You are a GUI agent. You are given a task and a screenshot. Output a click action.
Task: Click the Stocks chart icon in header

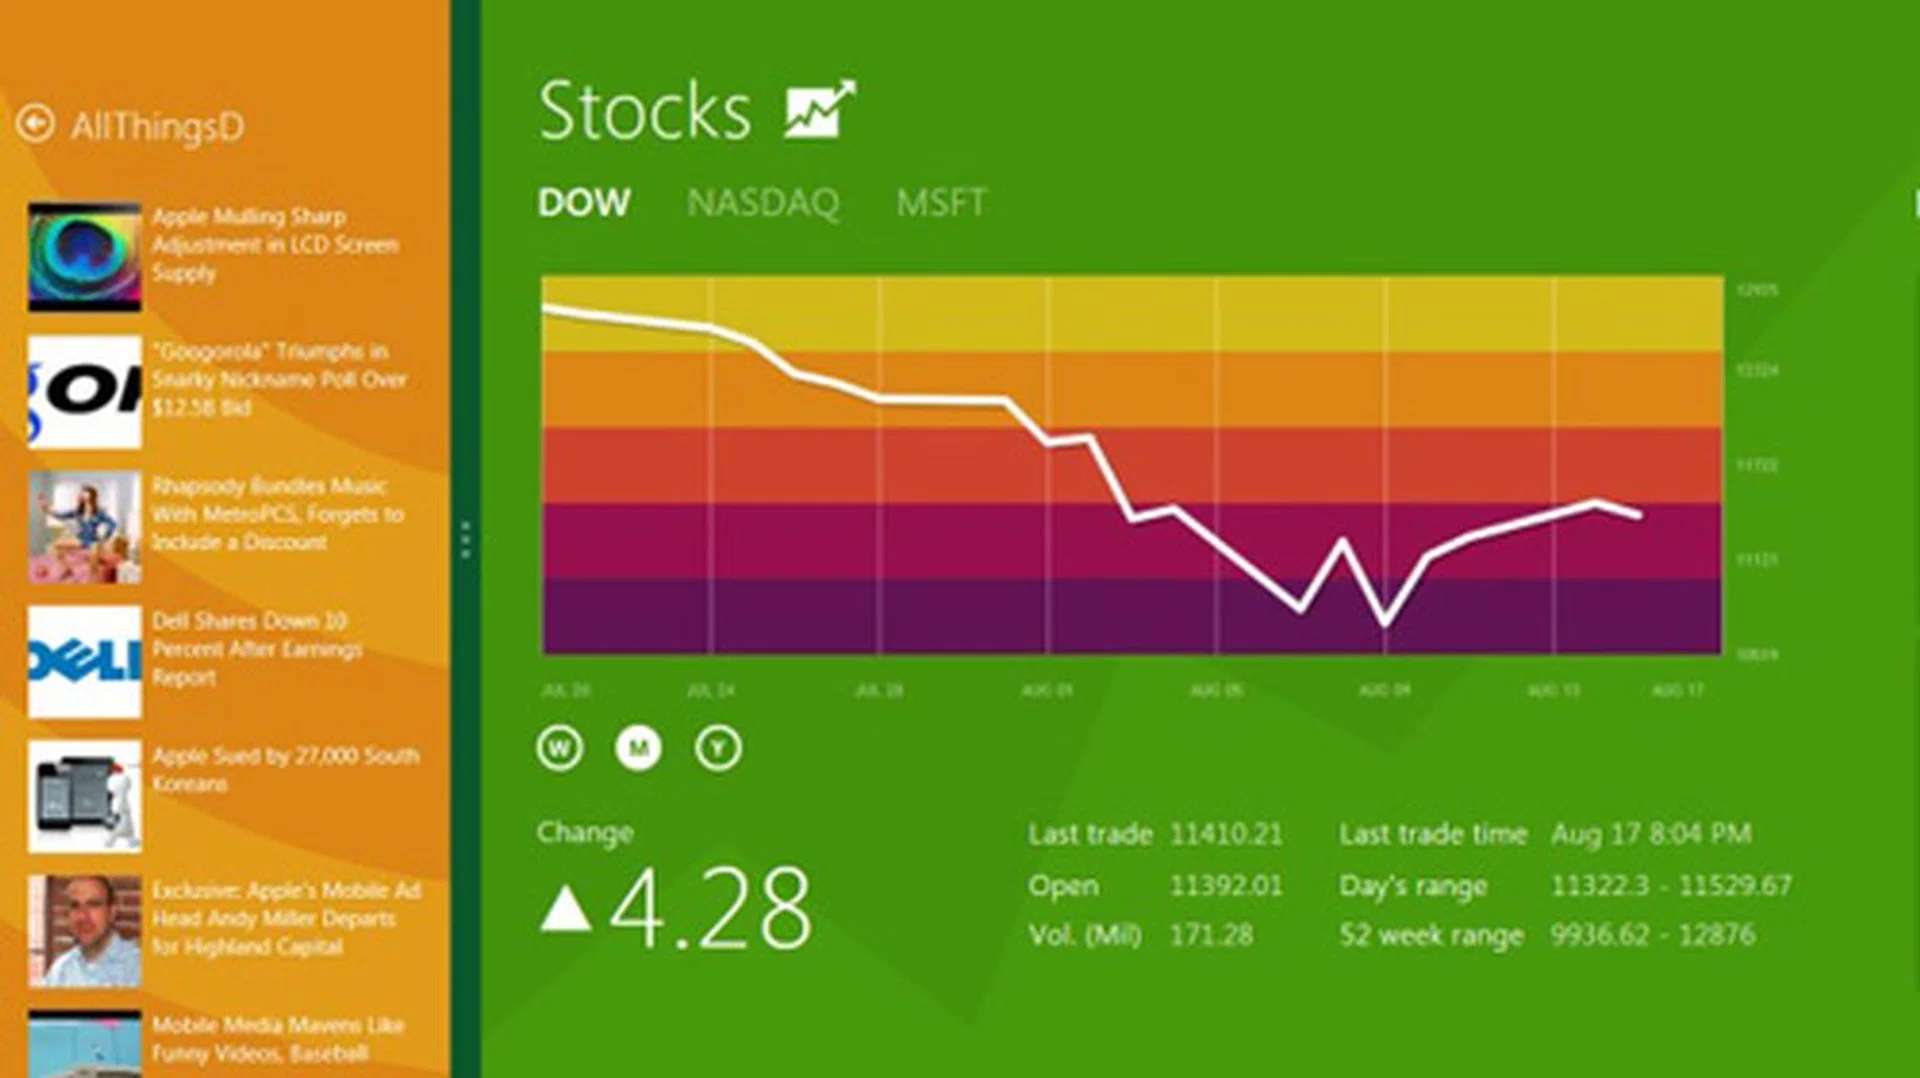pos(819,109)
